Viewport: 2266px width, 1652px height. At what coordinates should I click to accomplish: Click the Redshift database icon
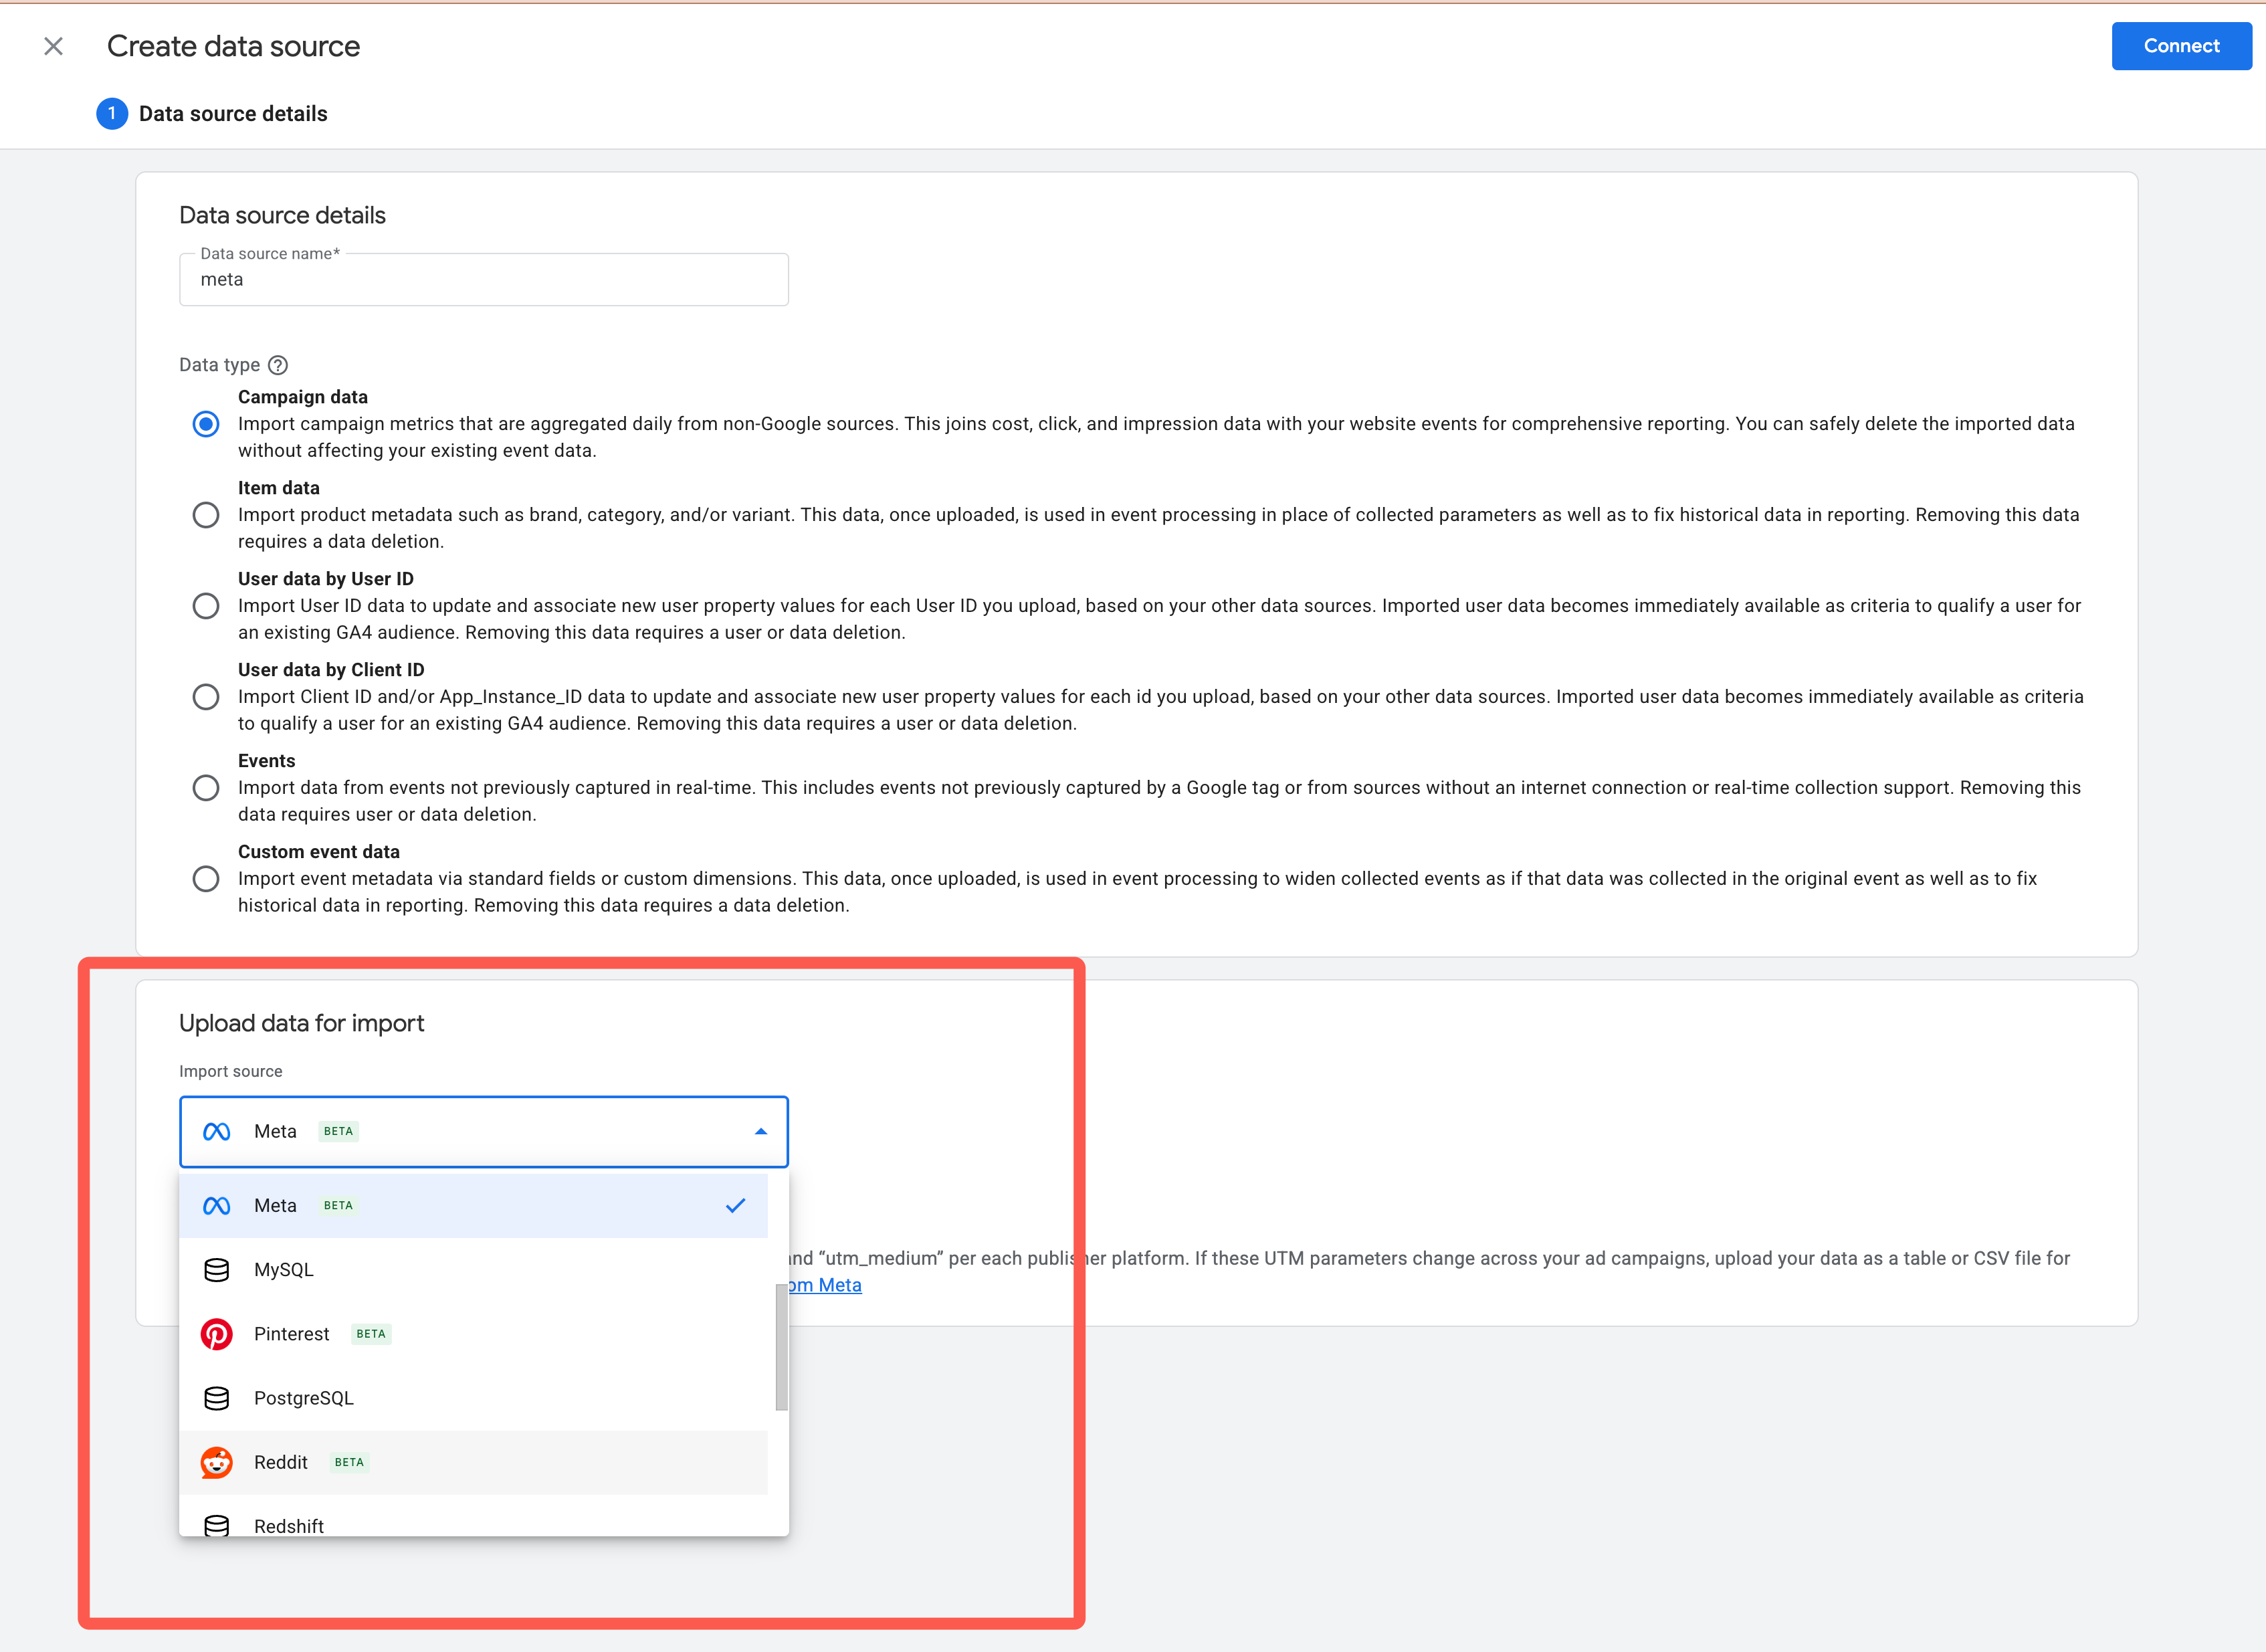point(217,1526)
